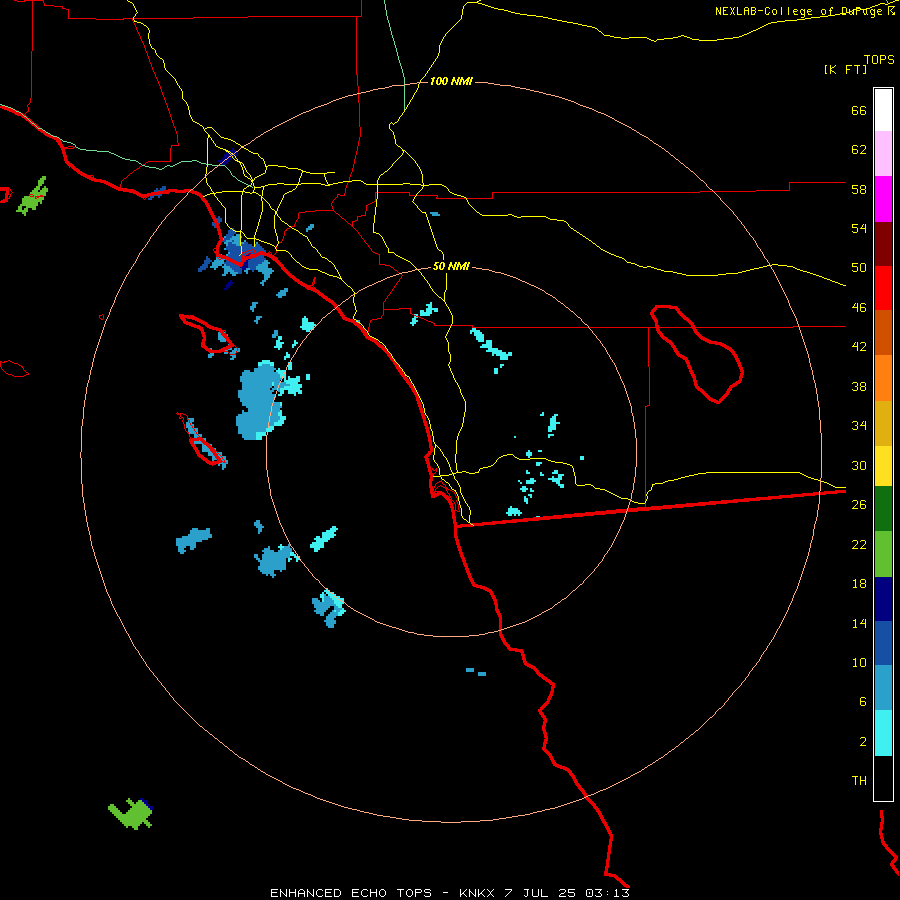Click the 10 scale label
900x900 pixels.
pyautogui.click(x=859, y=662)
